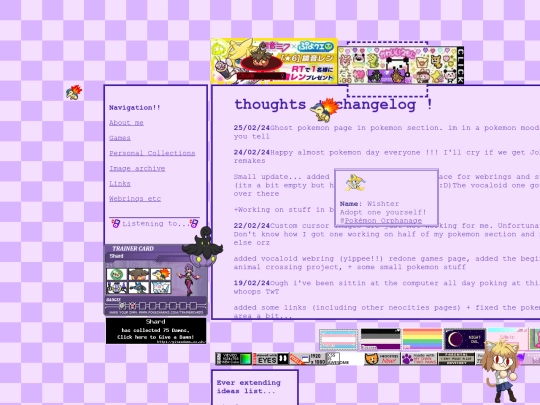This screenshot has height=405, width=540.
Task: Click the 19/02/24 changelog entry date
Action: click(252, 283)
